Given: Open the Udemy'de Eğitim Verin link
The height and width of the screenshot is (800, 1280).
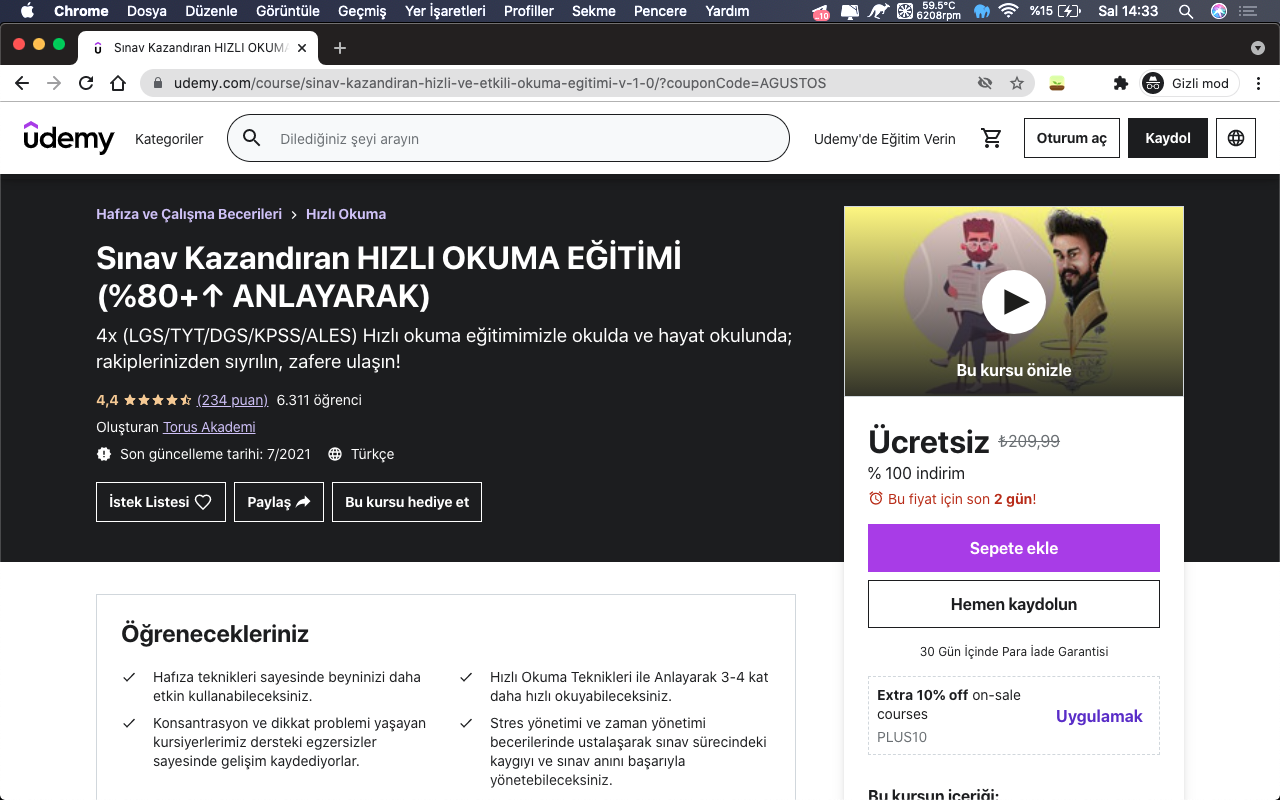Looking at the screenshot, I should [x=885, y=139].
